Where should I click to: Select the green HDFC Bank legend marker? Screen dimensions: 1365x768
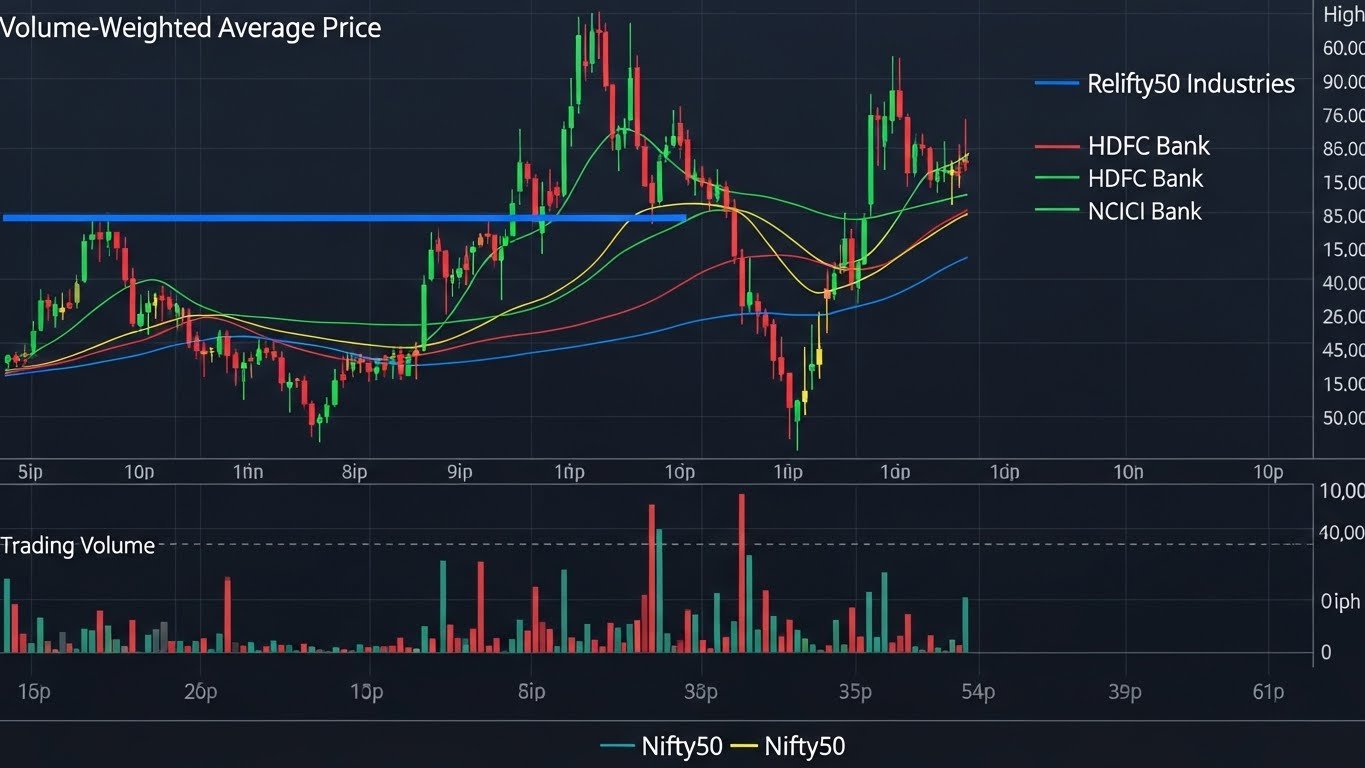pyautogui.click(x=1055, y=178)
